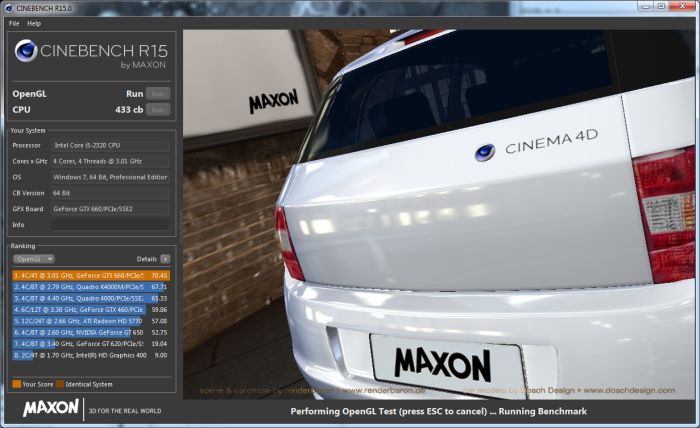Screen dimensions: 700x428
Task: Click the orange Your Score legend swatch
Action: click(x=17, y=384)
